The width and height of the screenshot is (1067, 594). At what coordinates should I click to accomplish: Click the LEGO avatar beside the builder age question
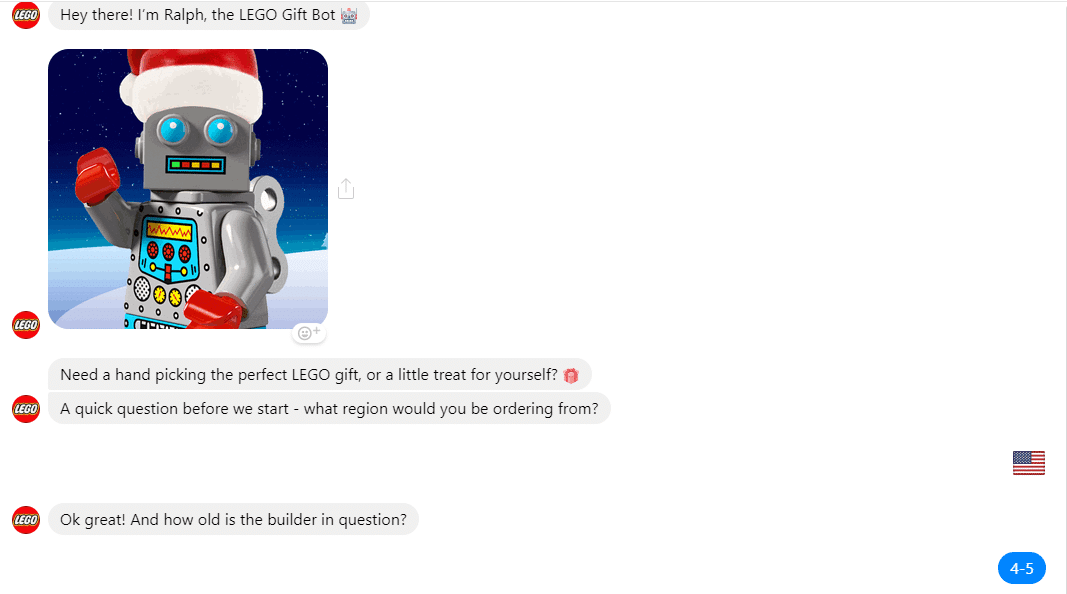tap(26, 520)
